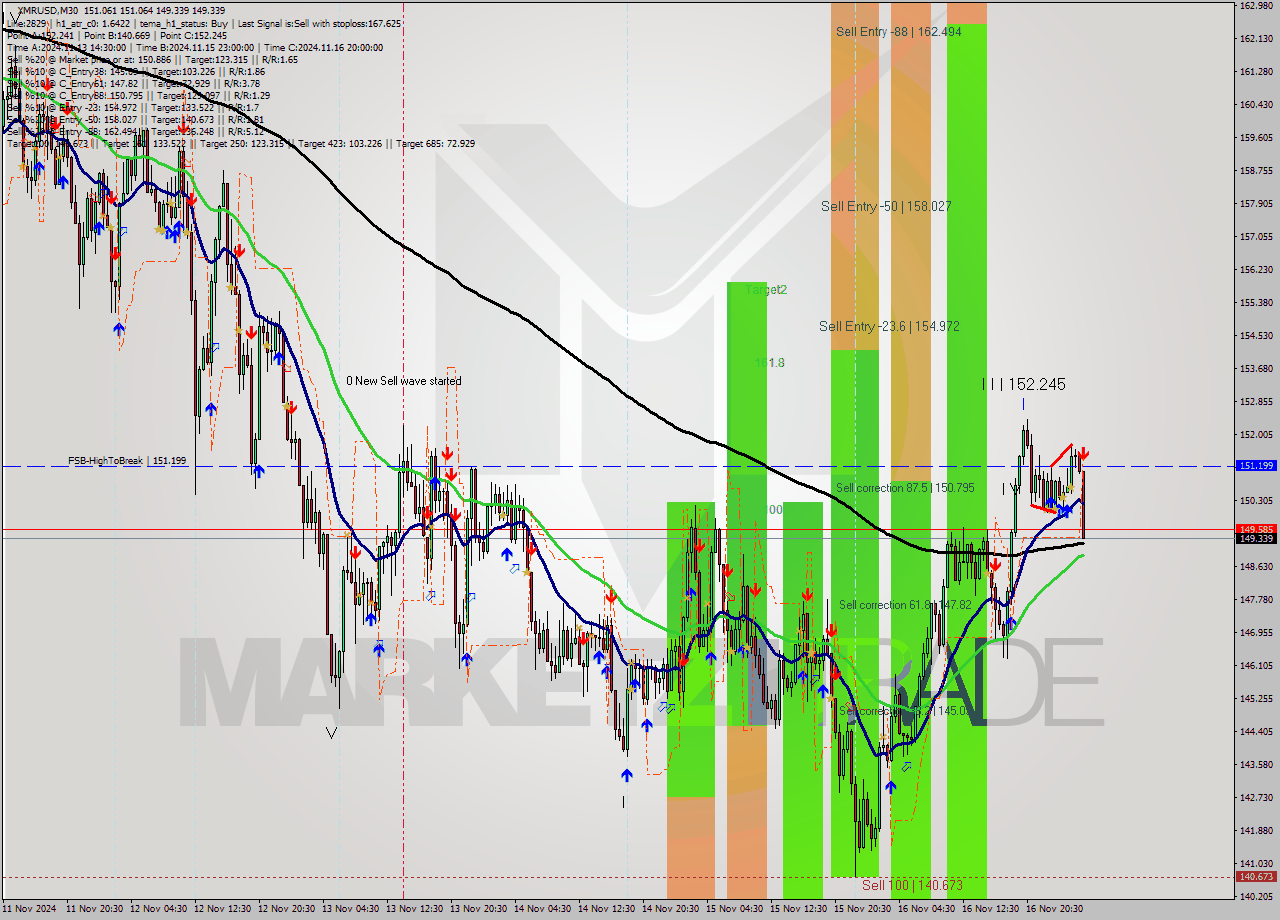Screen dimensions: 1280x920
Task: Click the 146.105 price axis label
Action: point(1256,666)
